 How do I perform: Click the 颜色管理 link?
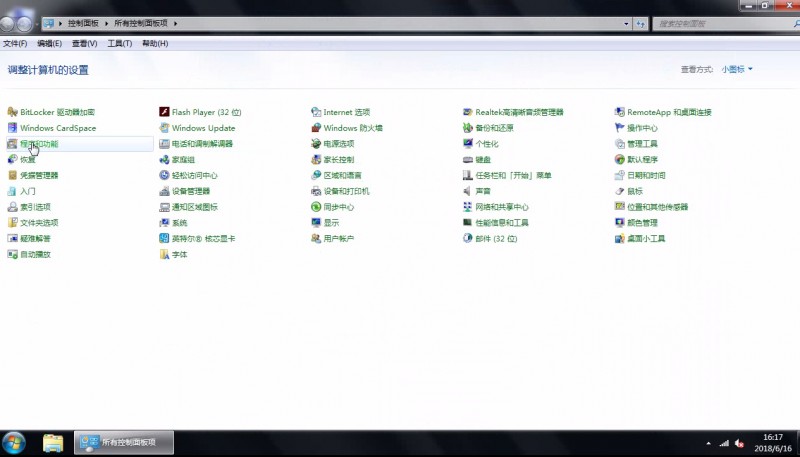tap(642, 223)
